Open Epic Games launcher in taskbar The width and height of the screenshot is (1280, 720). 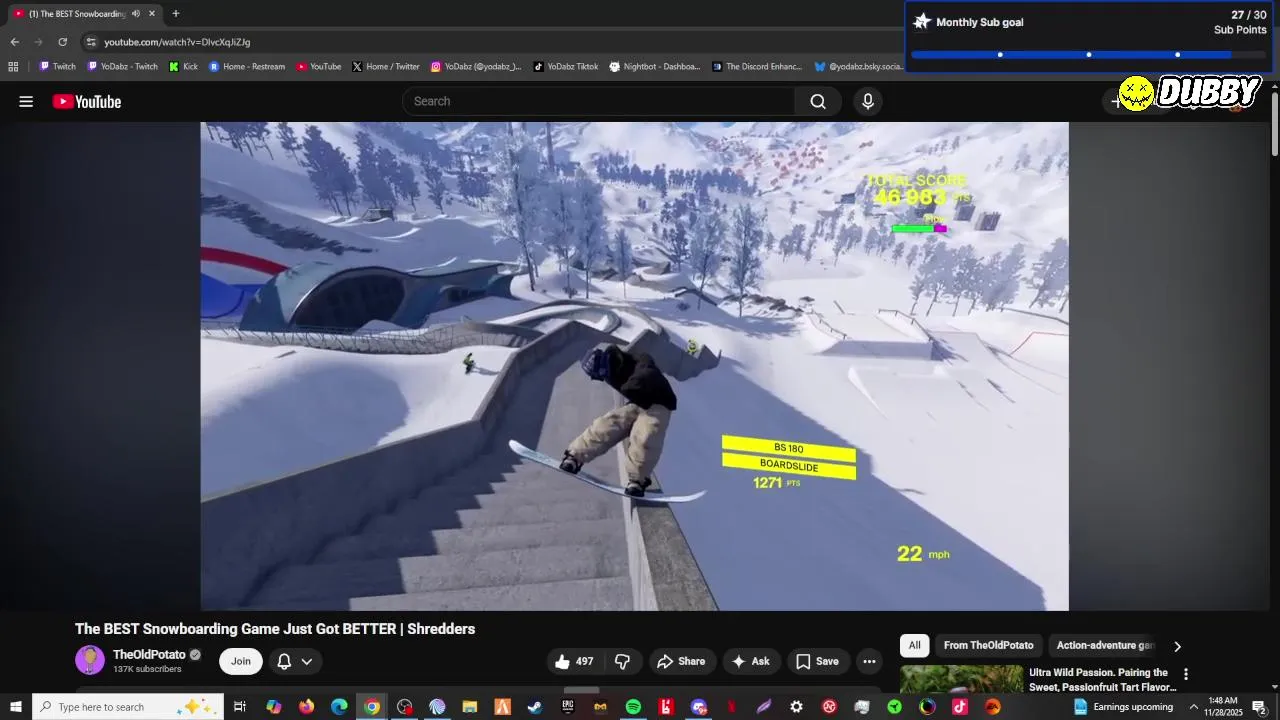click(568, 707)
